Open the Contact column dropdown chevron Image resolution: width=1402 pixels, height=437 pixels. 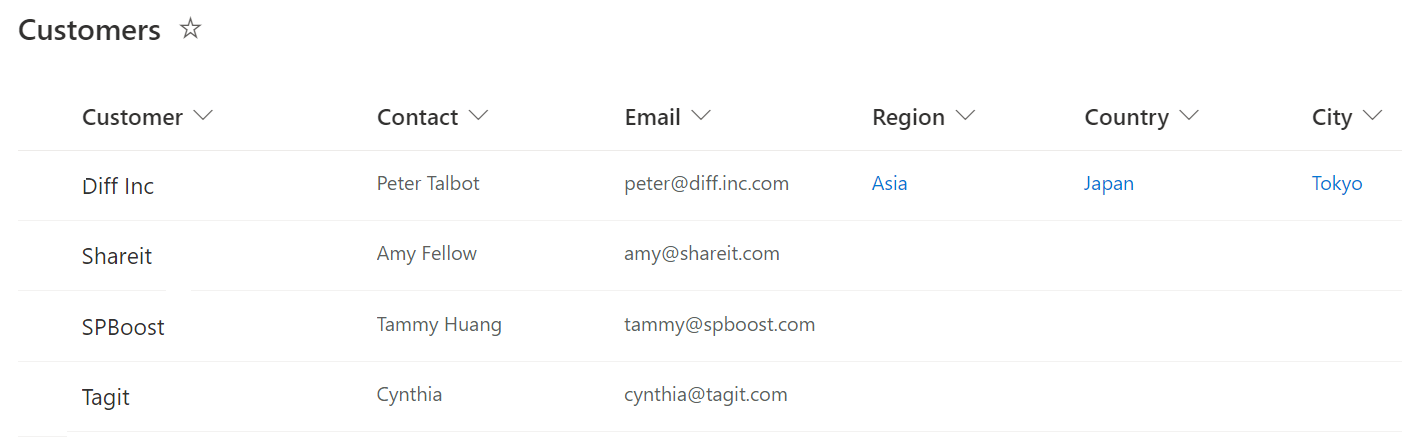coord(478,116)
